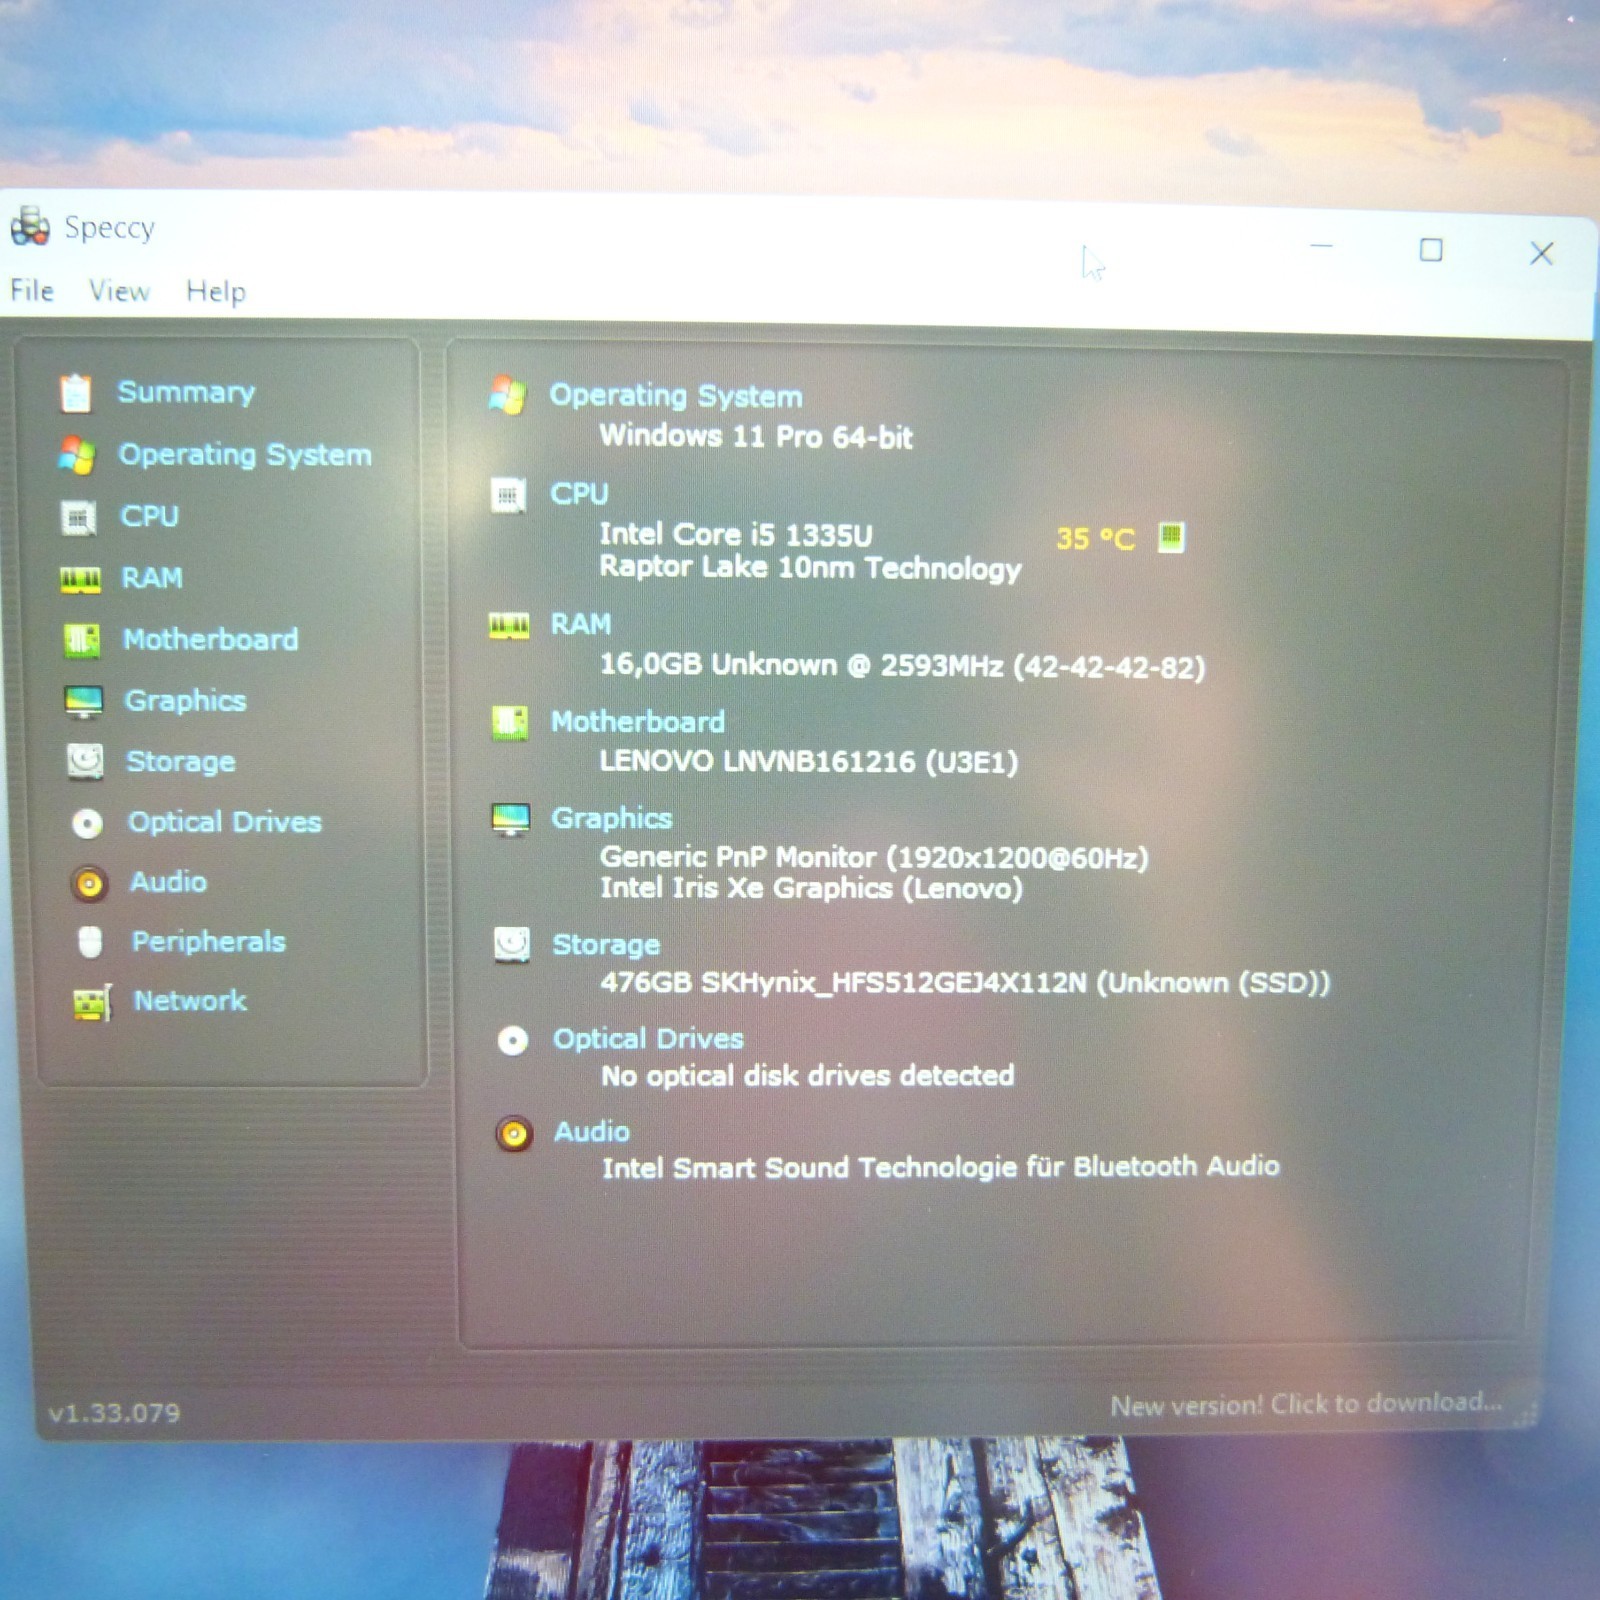Click the 'Intel Core i5 1335U' text

click(736, 535)
